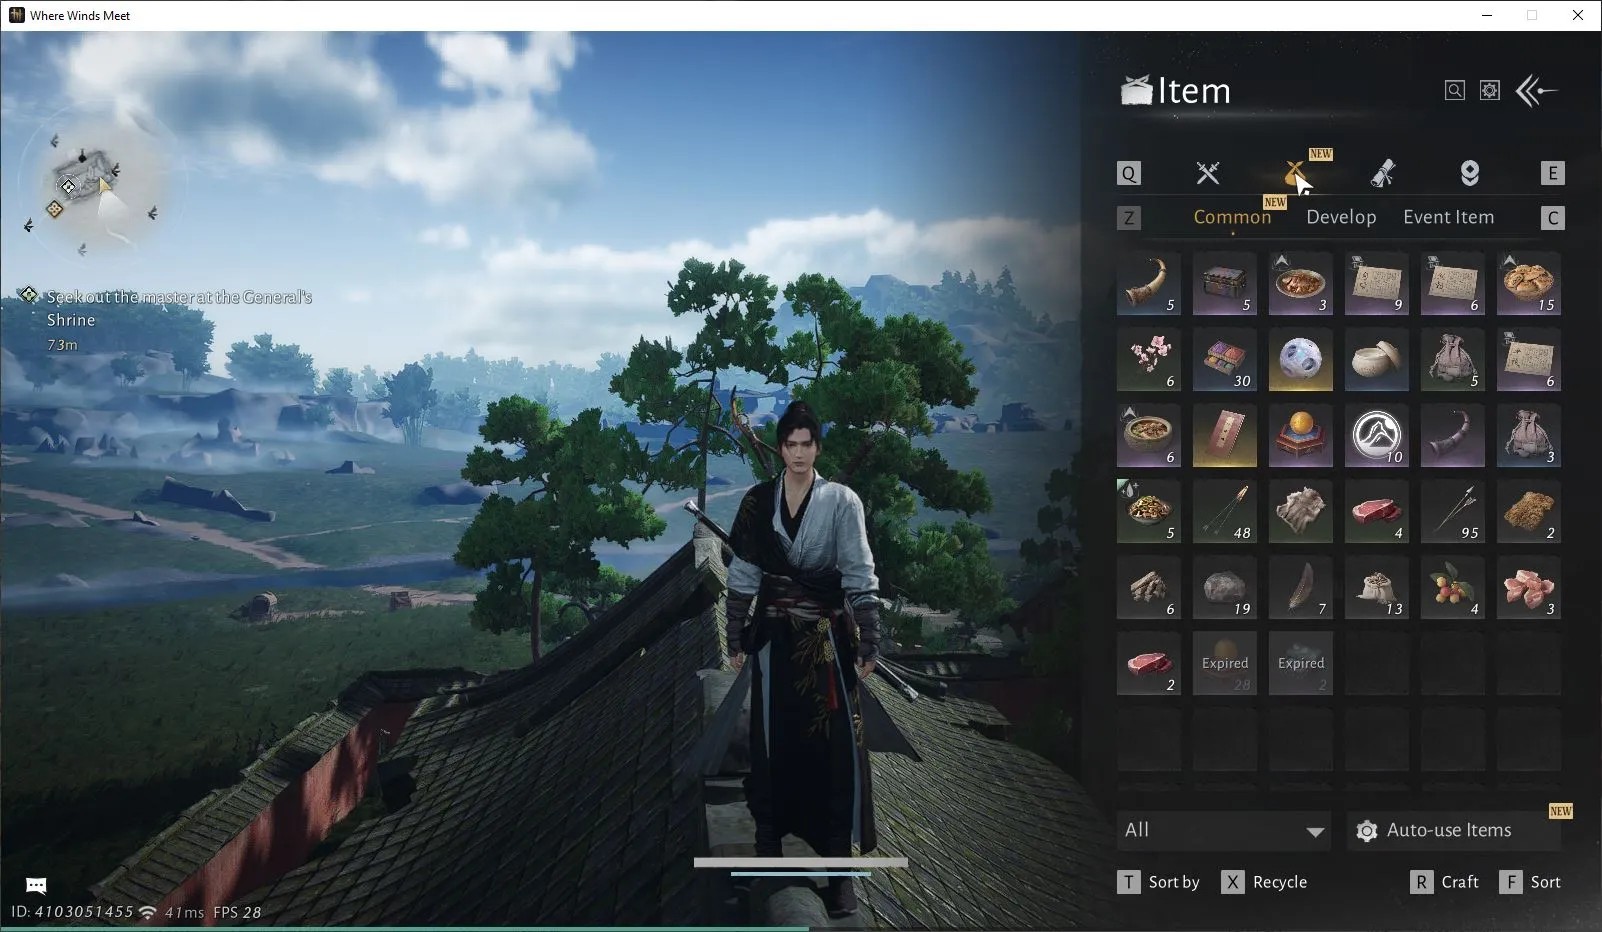Click the C next sub-tab key hint
1602x932 pixels.
click(1553, 218)
